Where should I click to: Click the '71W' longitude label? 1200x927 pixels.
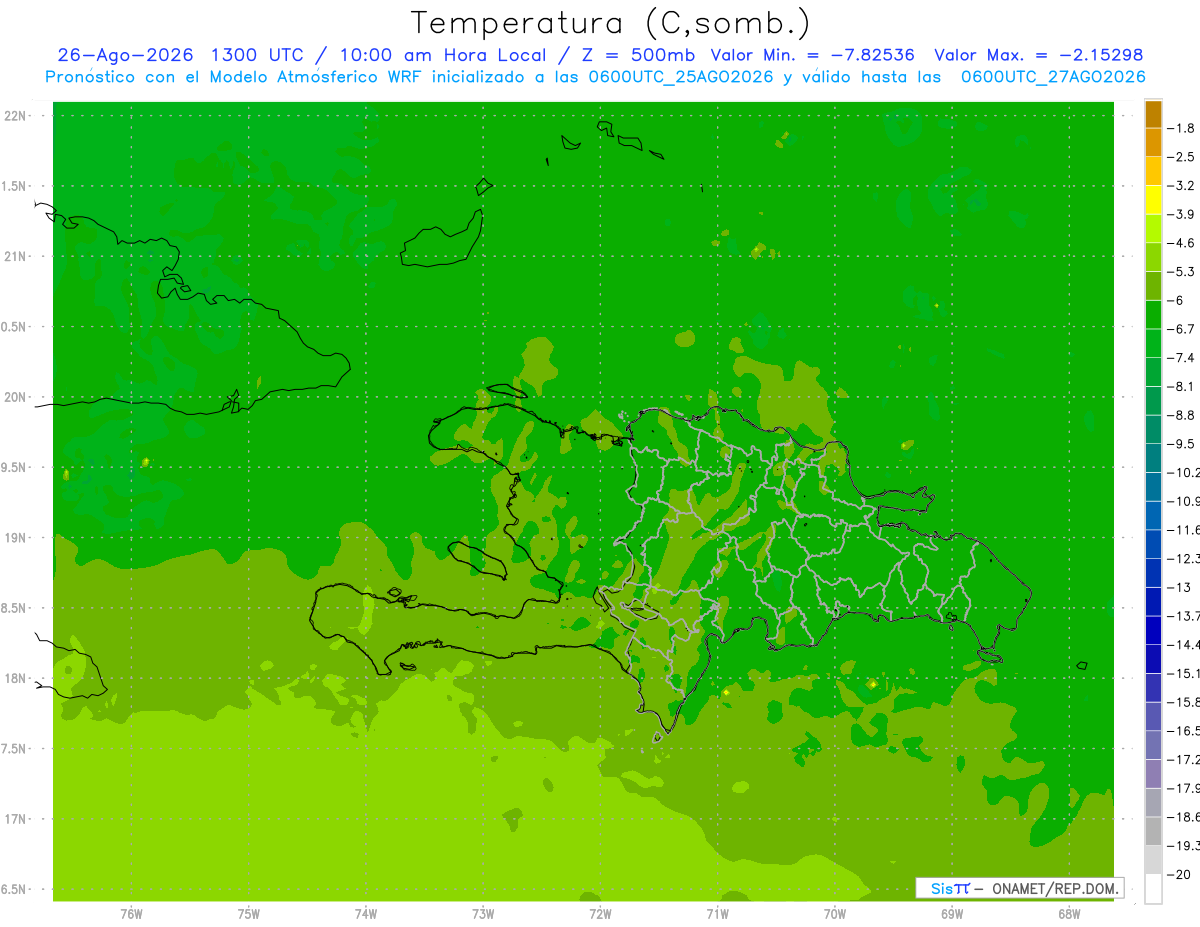[717, 914]
